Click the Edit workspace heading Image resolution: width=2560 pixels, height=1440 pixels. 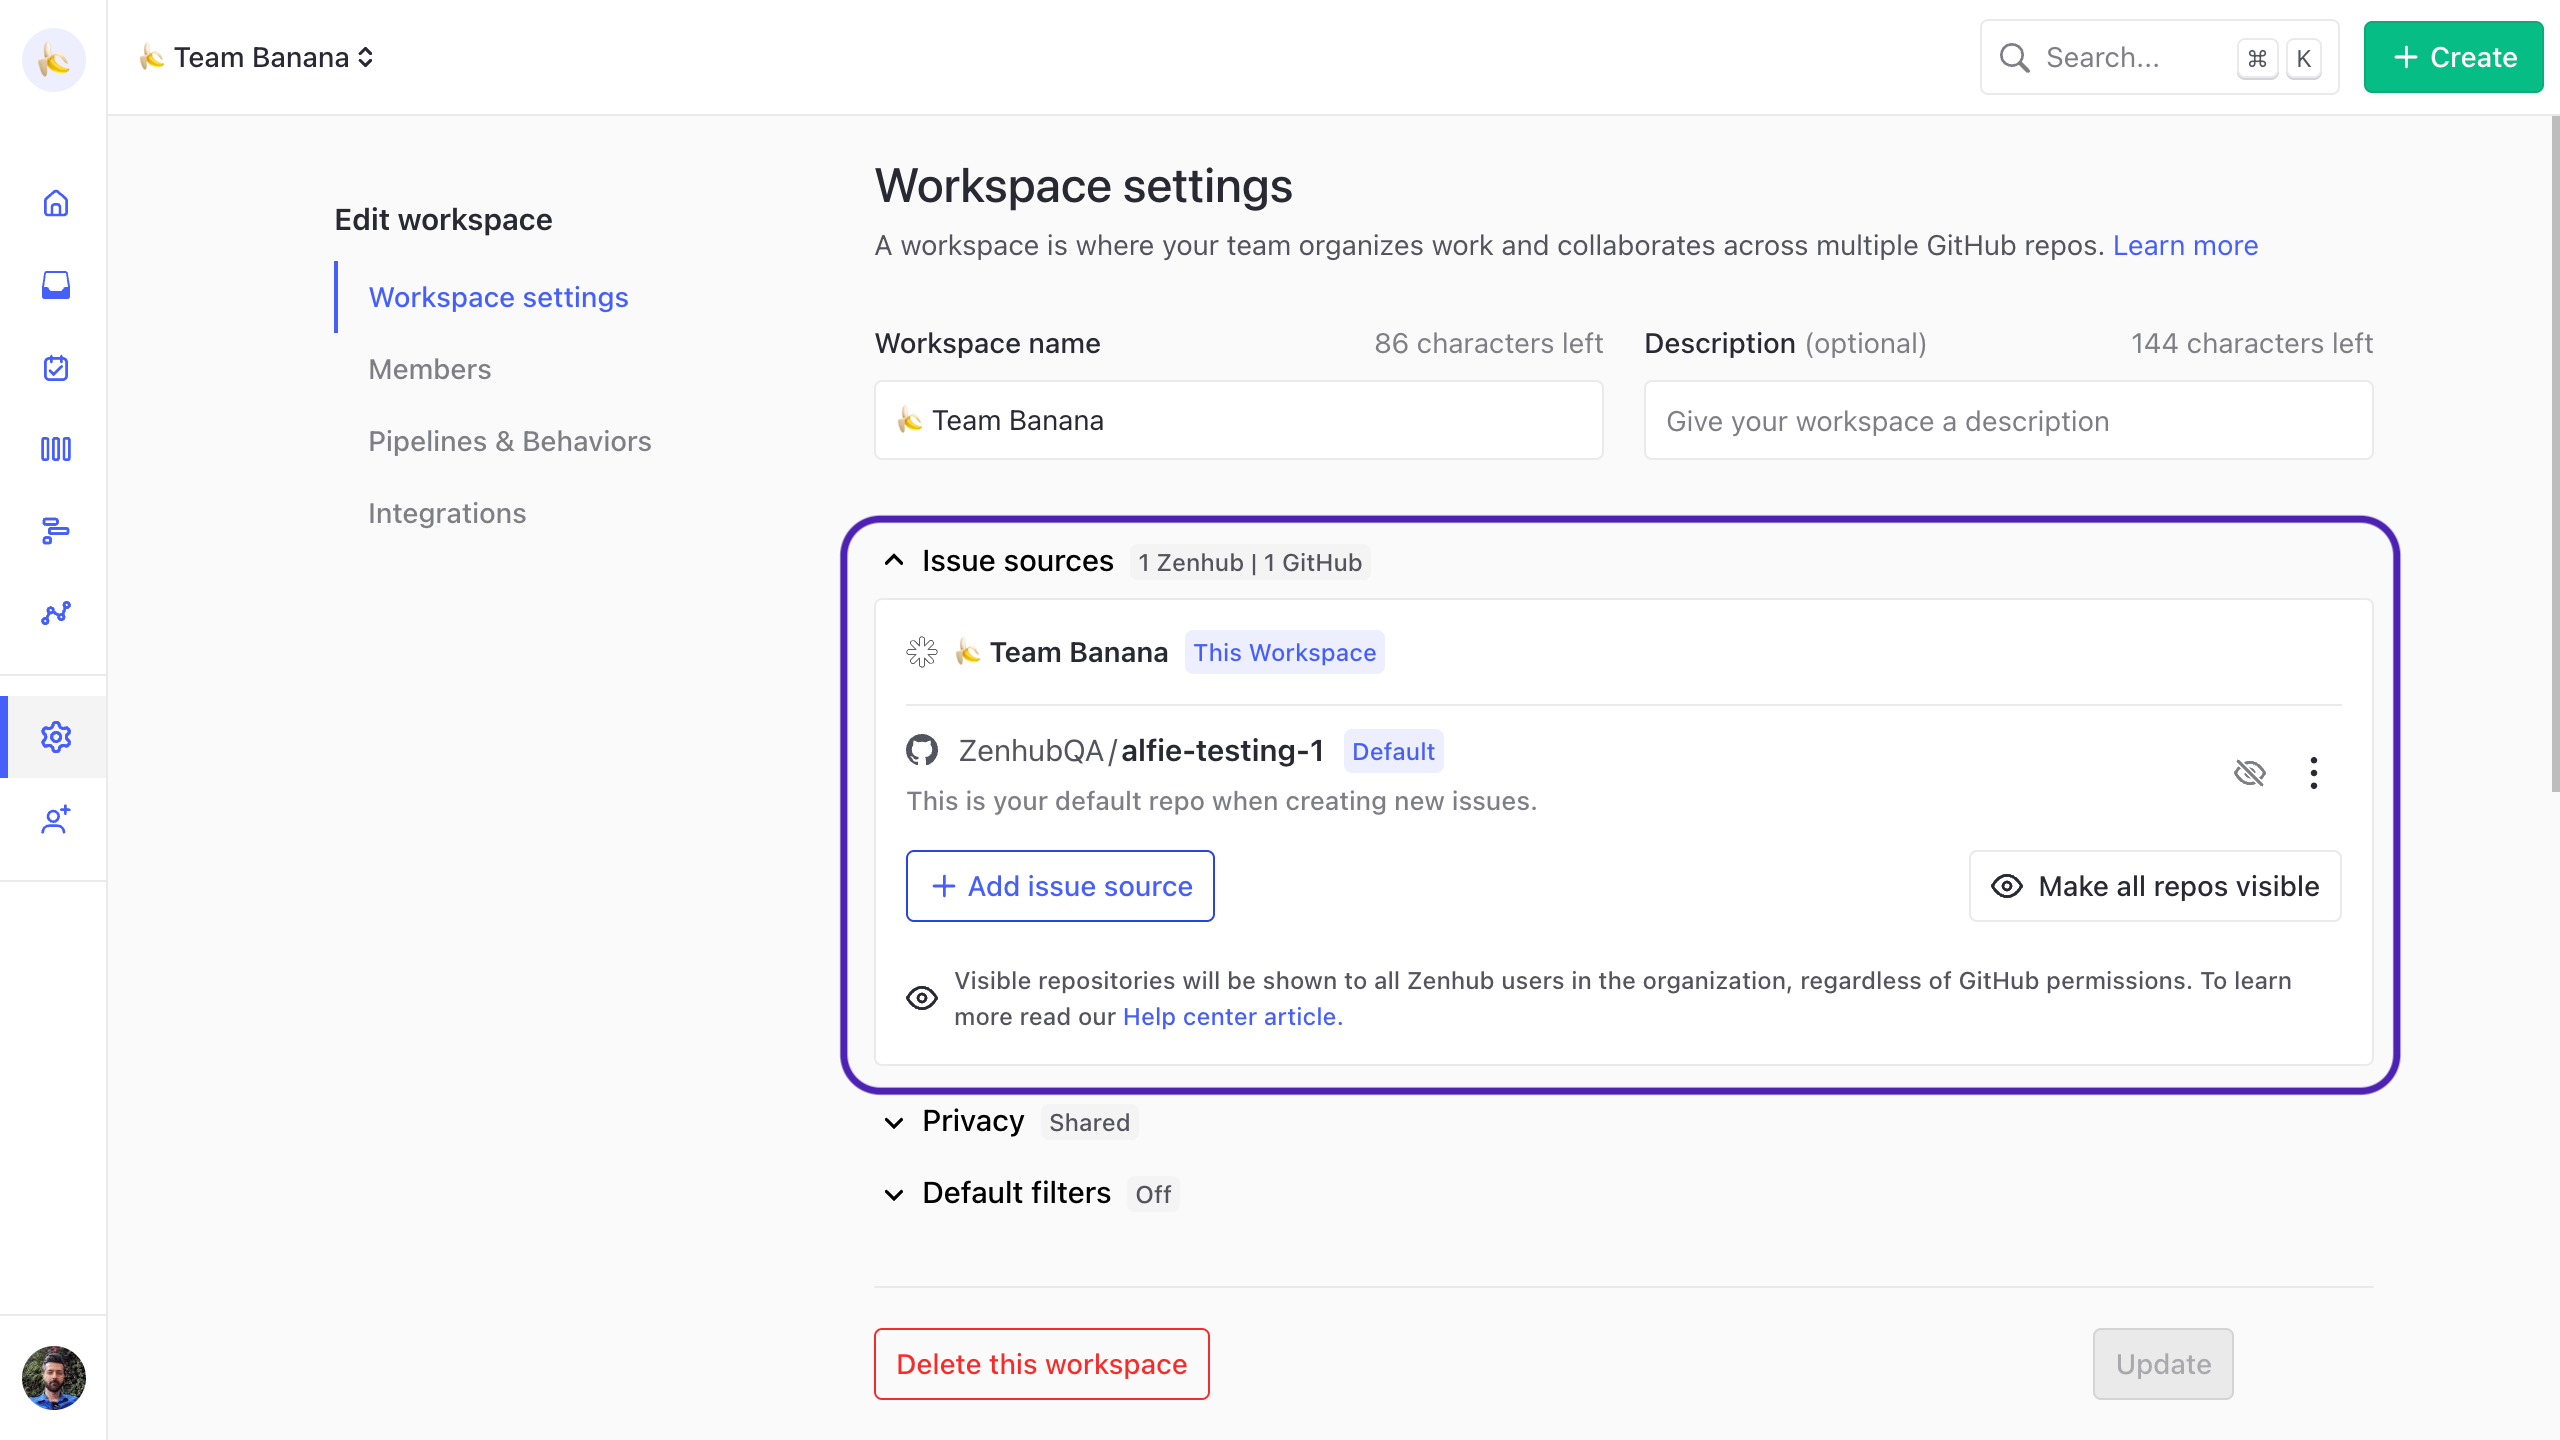(443, 219)
